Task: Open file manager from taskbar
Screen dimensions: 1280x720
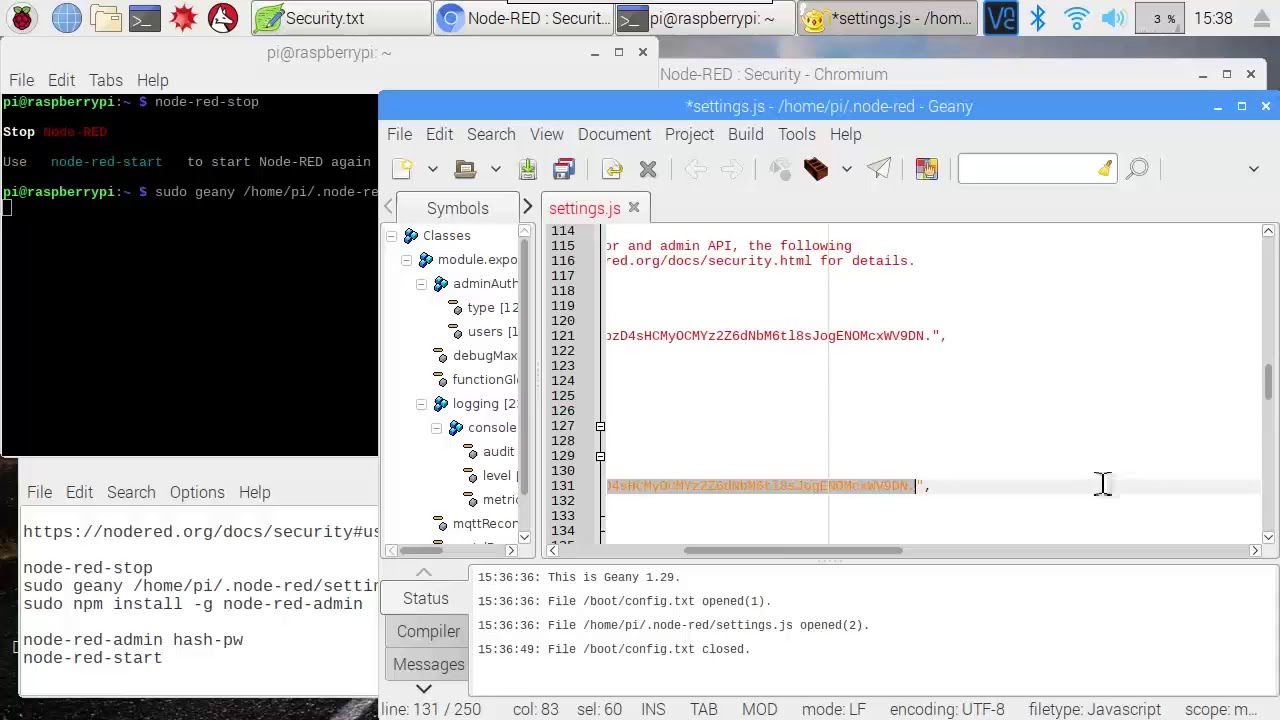Action: click(105, 18)
